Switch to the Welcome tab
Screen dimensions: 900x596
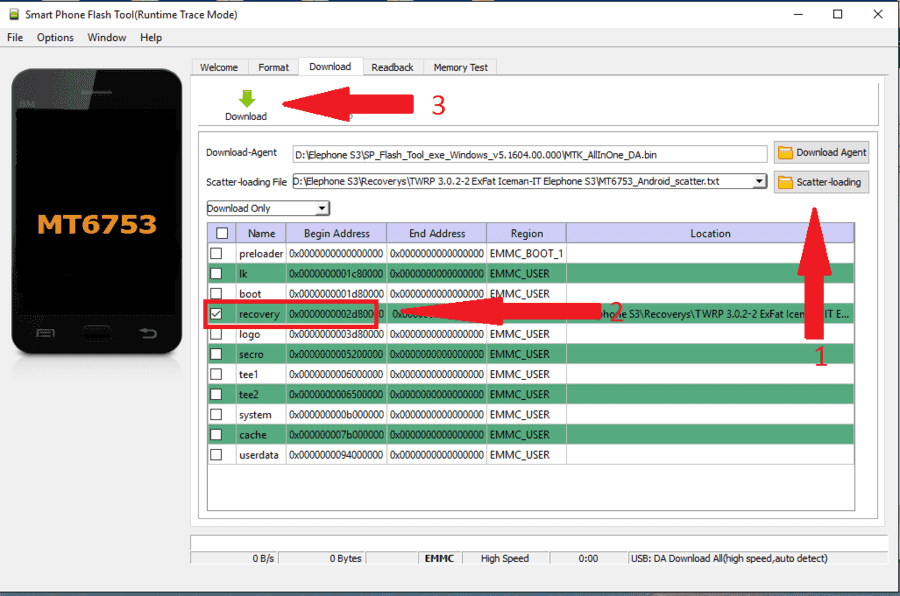(219, 67)
